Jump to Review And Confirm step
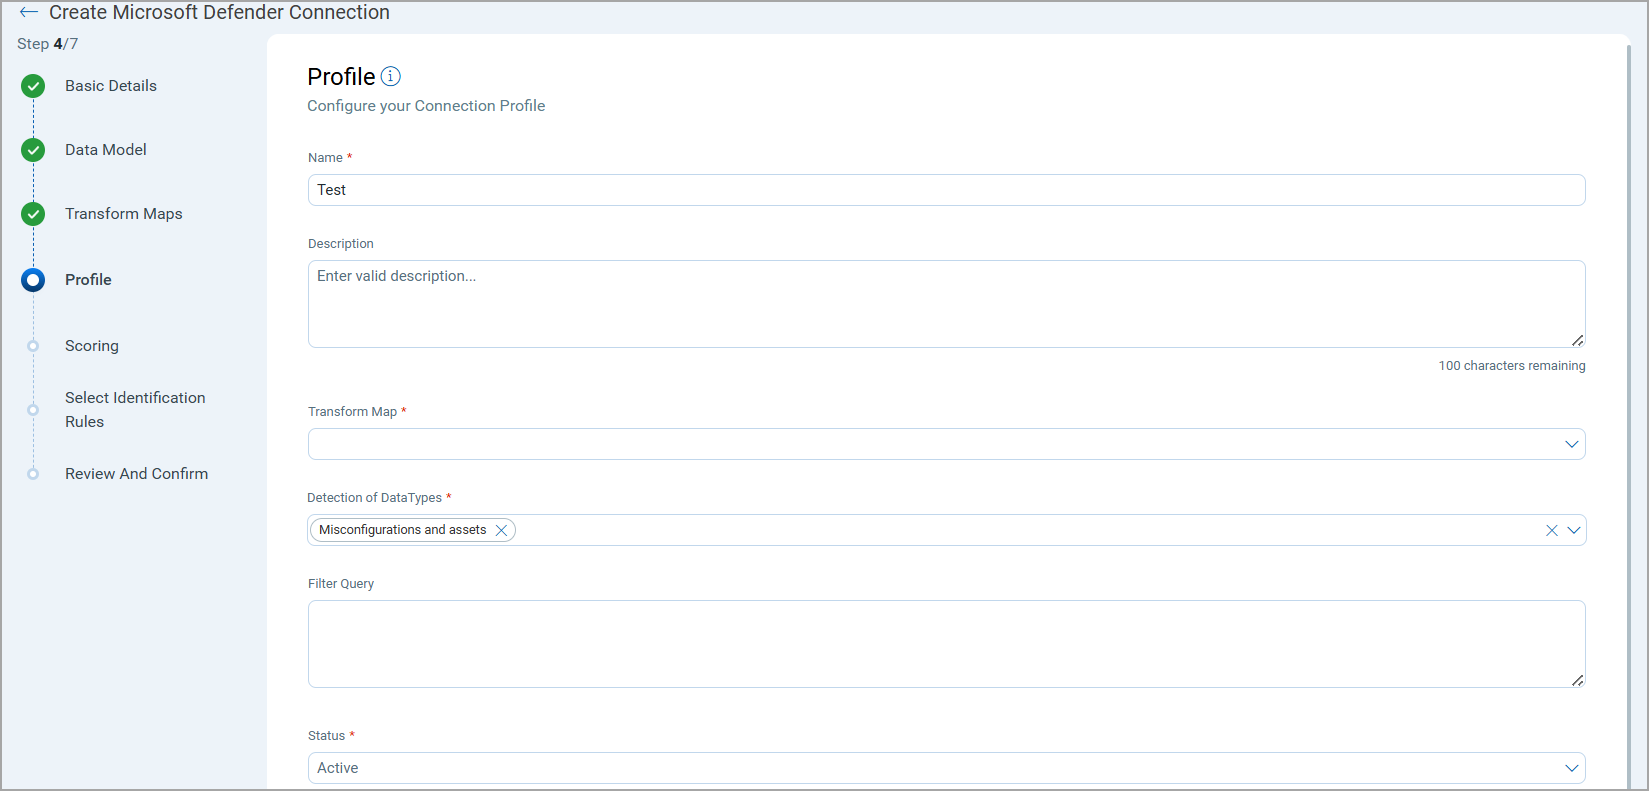 point(137,474)
